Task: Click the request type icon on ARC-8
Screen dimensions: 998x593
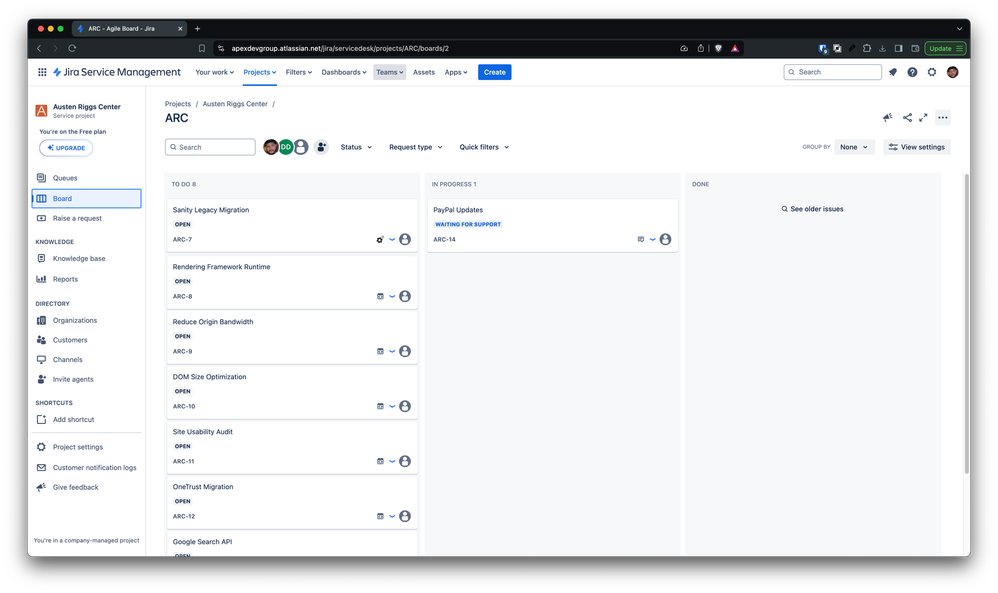Action: tap(380, 296)
